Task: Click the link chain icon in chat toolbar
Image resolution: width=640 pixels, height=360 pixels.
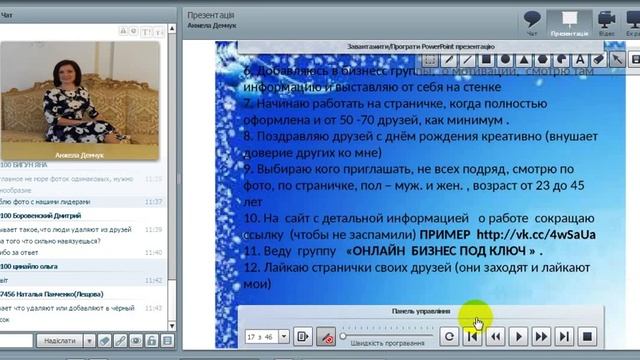Action: (x=120, y=340)
